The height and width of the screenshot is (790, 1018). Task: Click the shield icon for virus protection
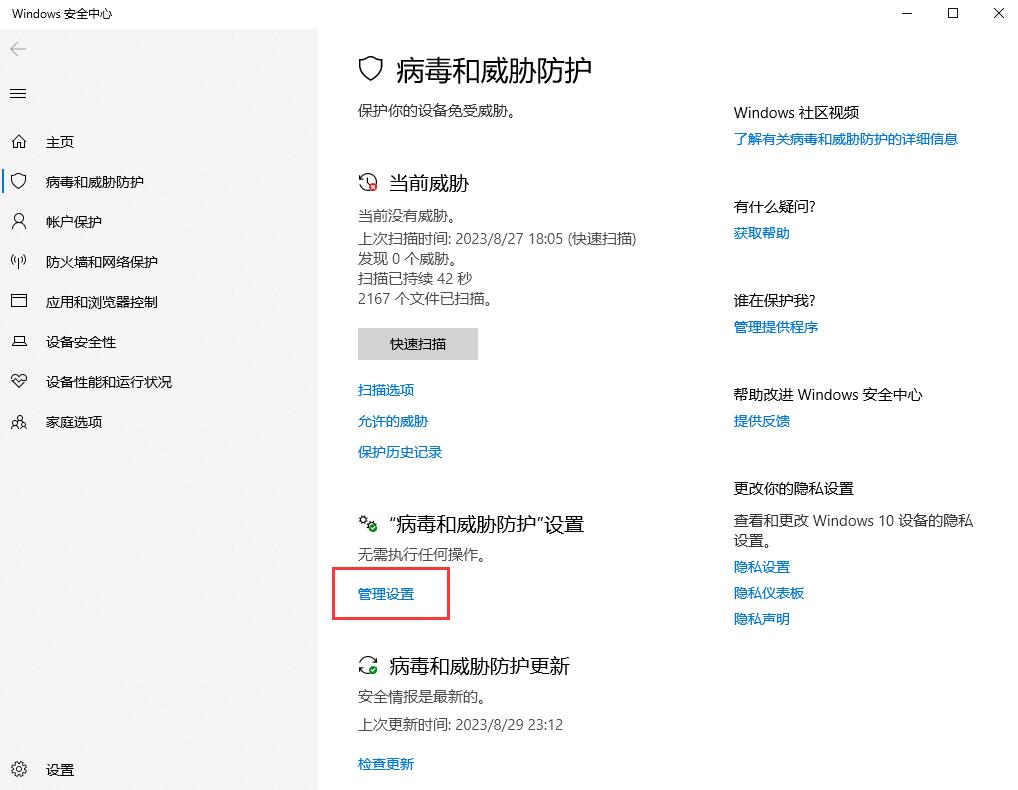pyautogui.click(x=19, y=182)
